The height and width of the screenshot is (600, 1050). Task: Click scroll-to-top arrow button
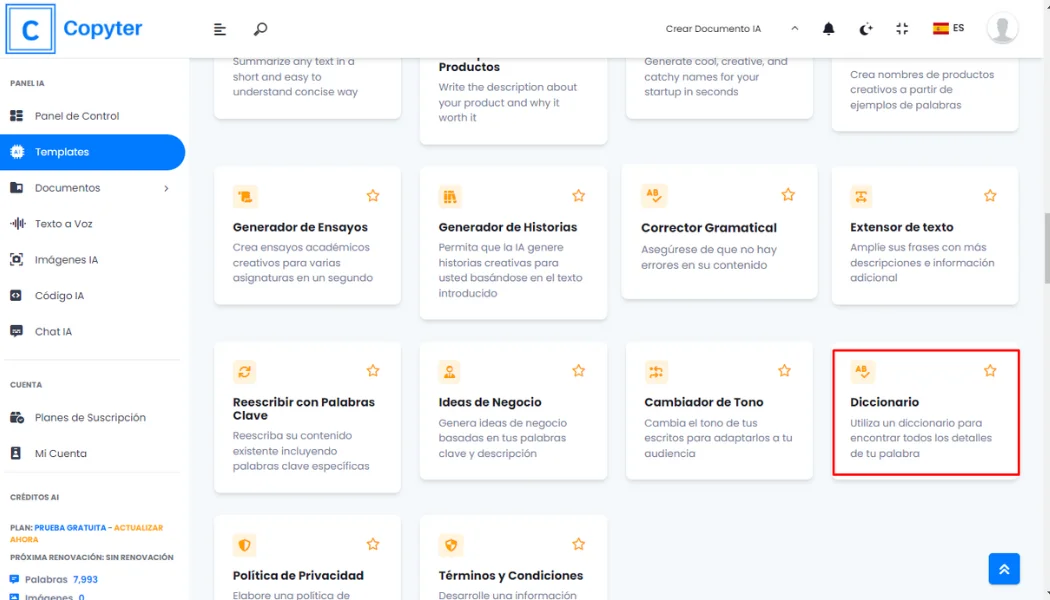pos(1004,568)
